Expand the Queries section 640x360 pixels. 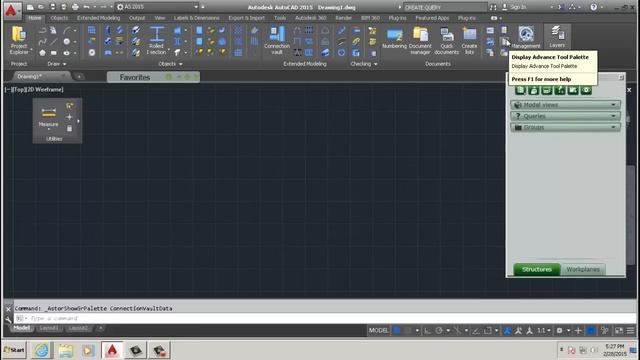click(565, 116)
